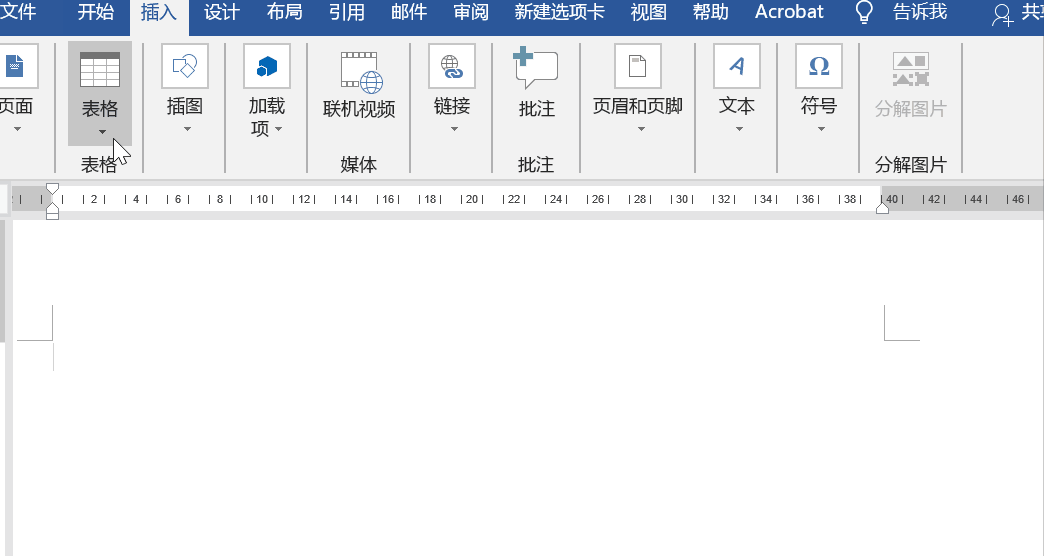Open the 文件 (File) tab

18,12
